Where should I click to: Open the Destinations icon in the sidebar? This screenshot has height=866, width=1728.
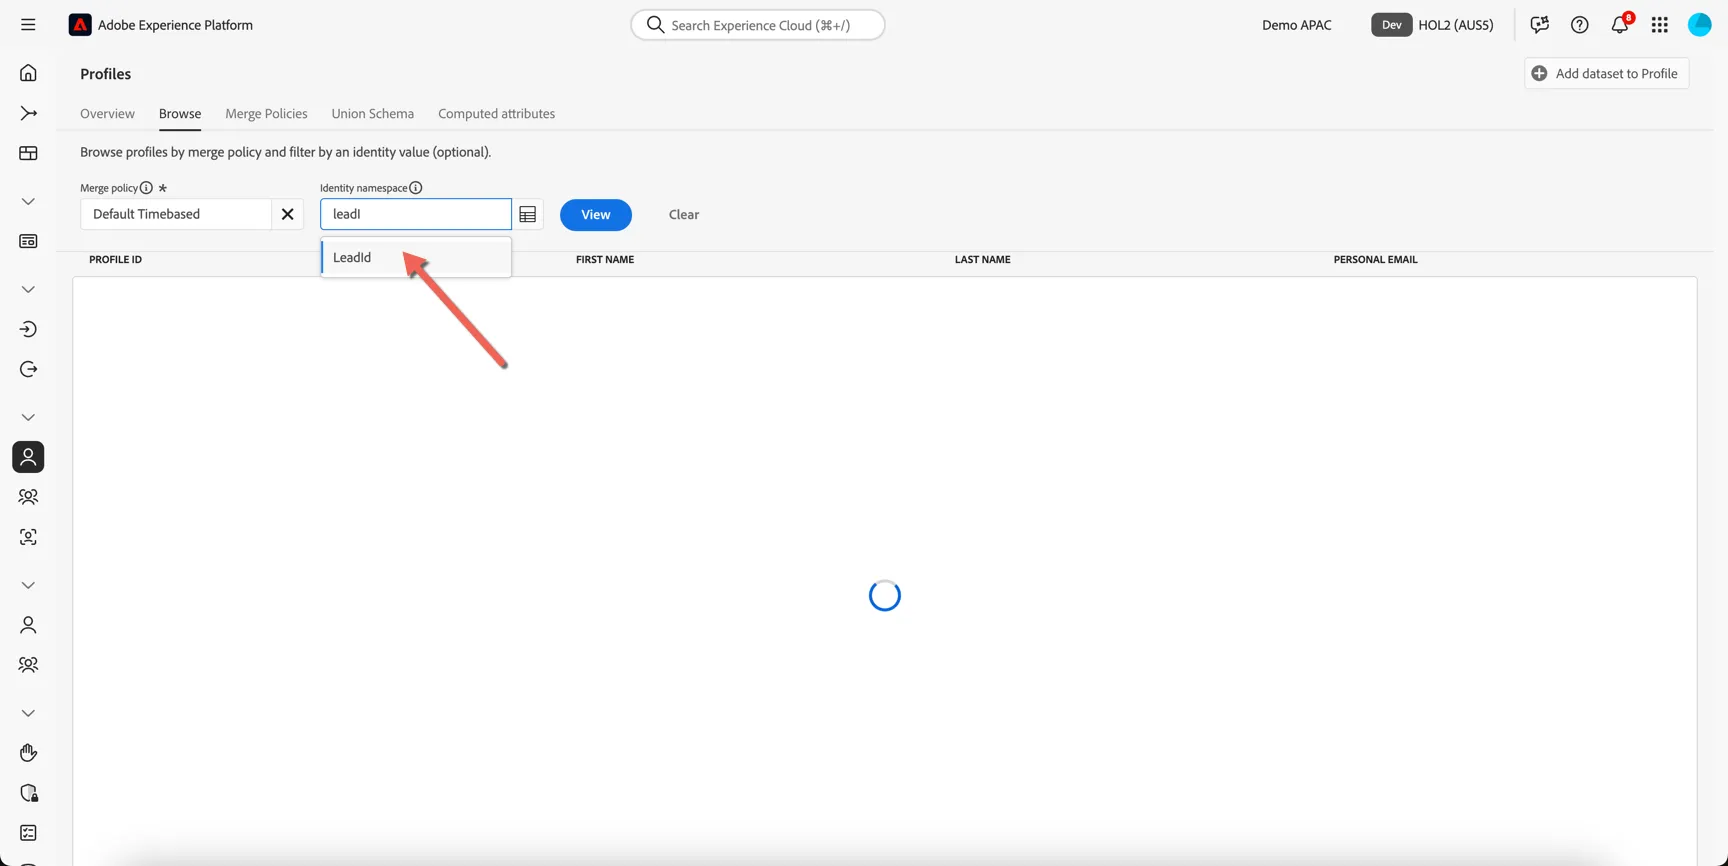click(x=28, y=369)
